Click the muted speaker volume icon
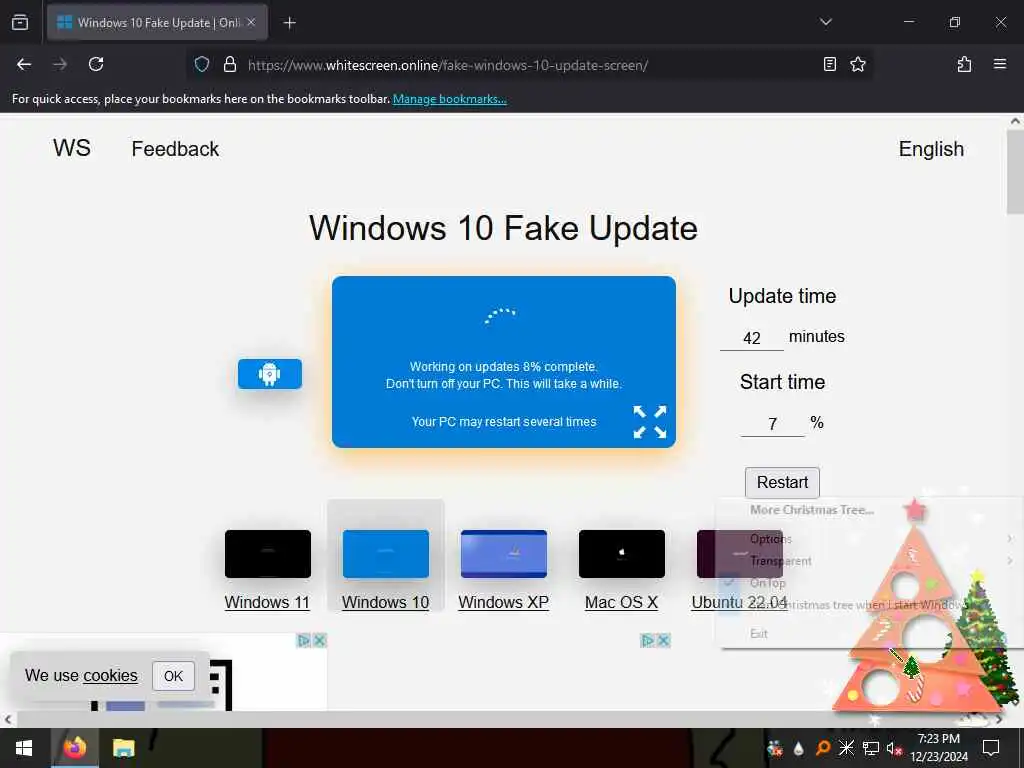Viewport: 1024px width, 768px height. (894, 748)
